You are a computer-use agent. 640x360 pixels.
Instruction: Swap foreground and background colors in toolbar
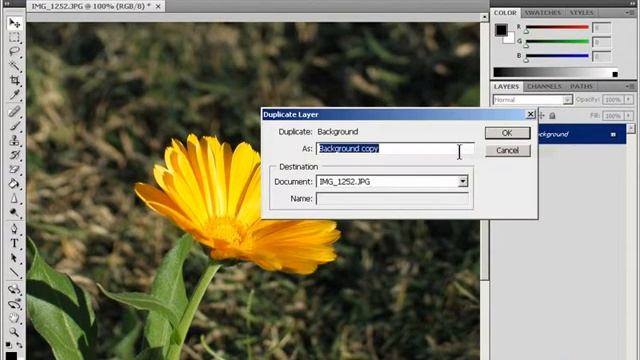(x=19, y=345)
